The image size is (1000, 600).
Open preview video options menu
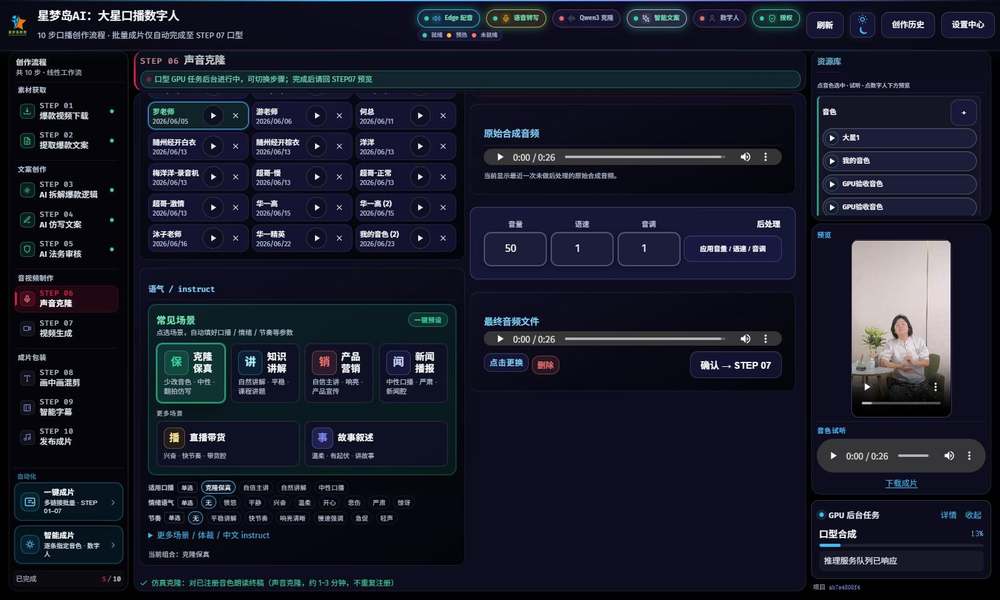point(935,386)
